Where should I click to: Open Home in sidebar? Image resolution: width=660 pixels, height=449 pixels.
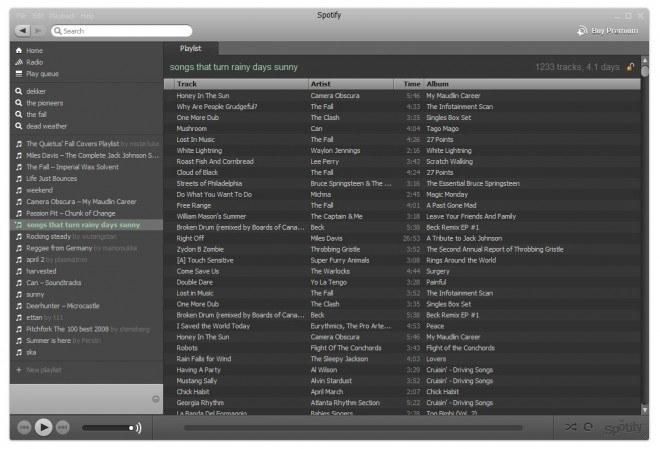[x=34, y=50]
